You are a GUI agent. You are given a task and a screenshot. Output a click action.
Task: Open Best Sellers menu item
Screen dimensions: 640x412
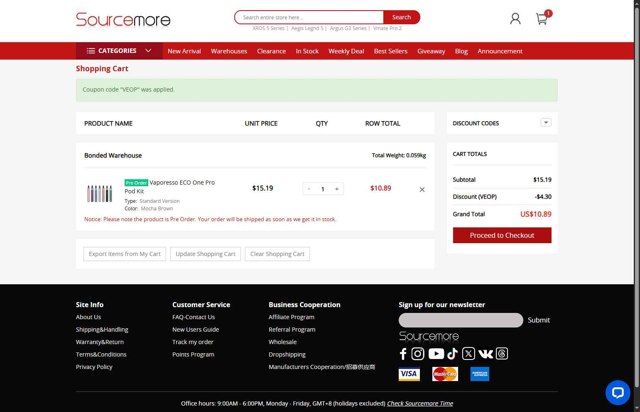[x=391, y=51]
